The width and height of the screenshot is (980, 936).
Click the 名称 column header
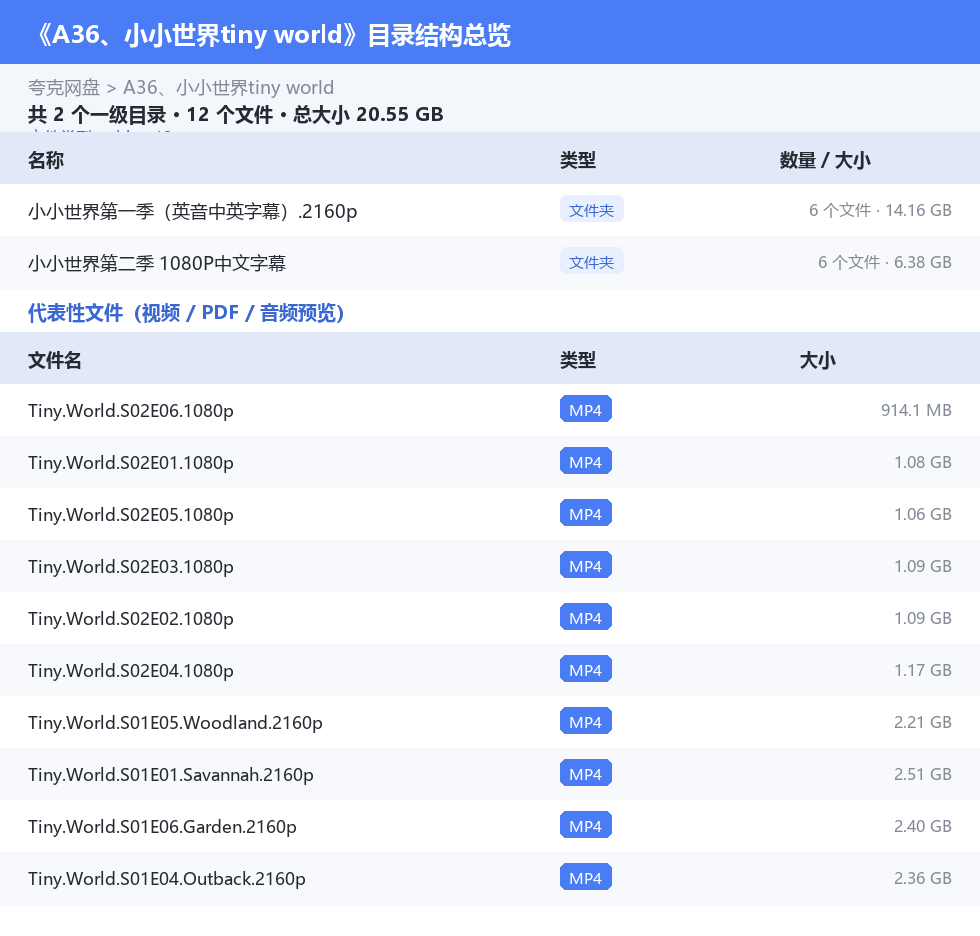click(46, 161)
